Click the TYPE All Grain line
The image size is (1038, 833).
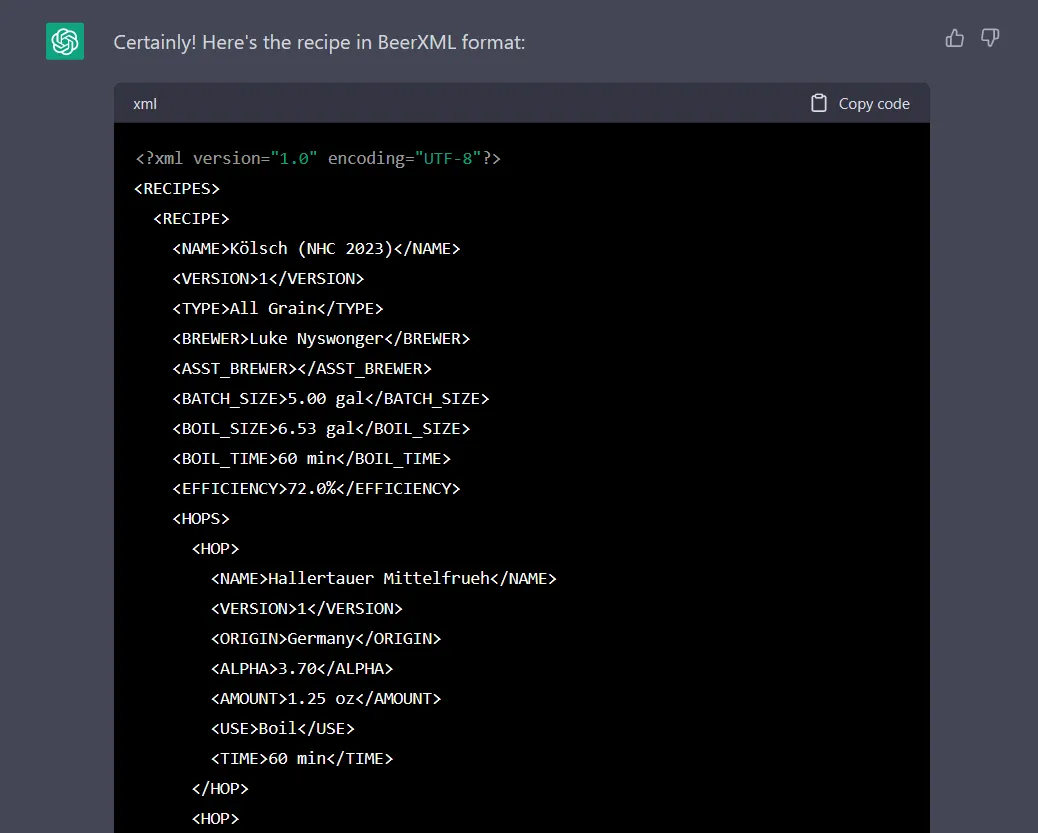(x=278, y=309)
